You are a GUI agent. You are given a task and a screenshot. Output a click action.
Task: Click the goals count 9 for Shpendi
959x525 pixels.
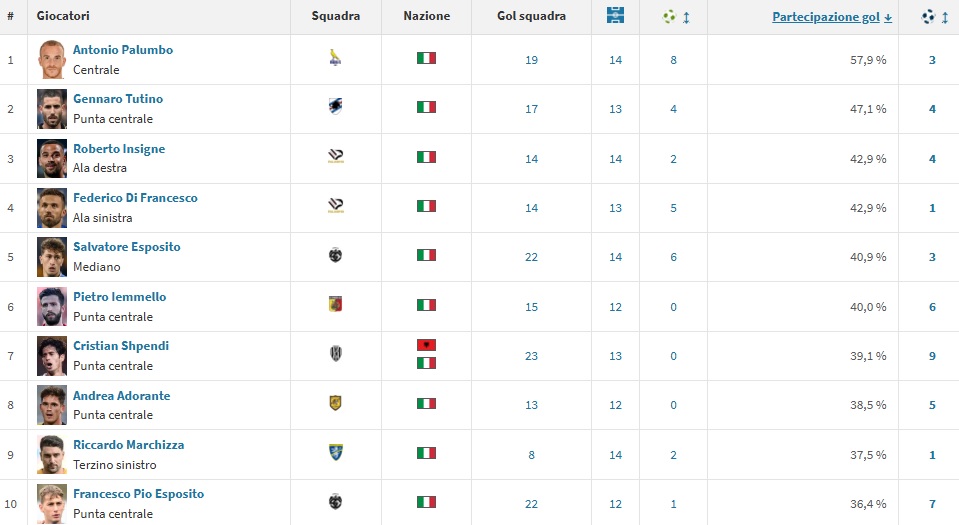pos(932,355)
